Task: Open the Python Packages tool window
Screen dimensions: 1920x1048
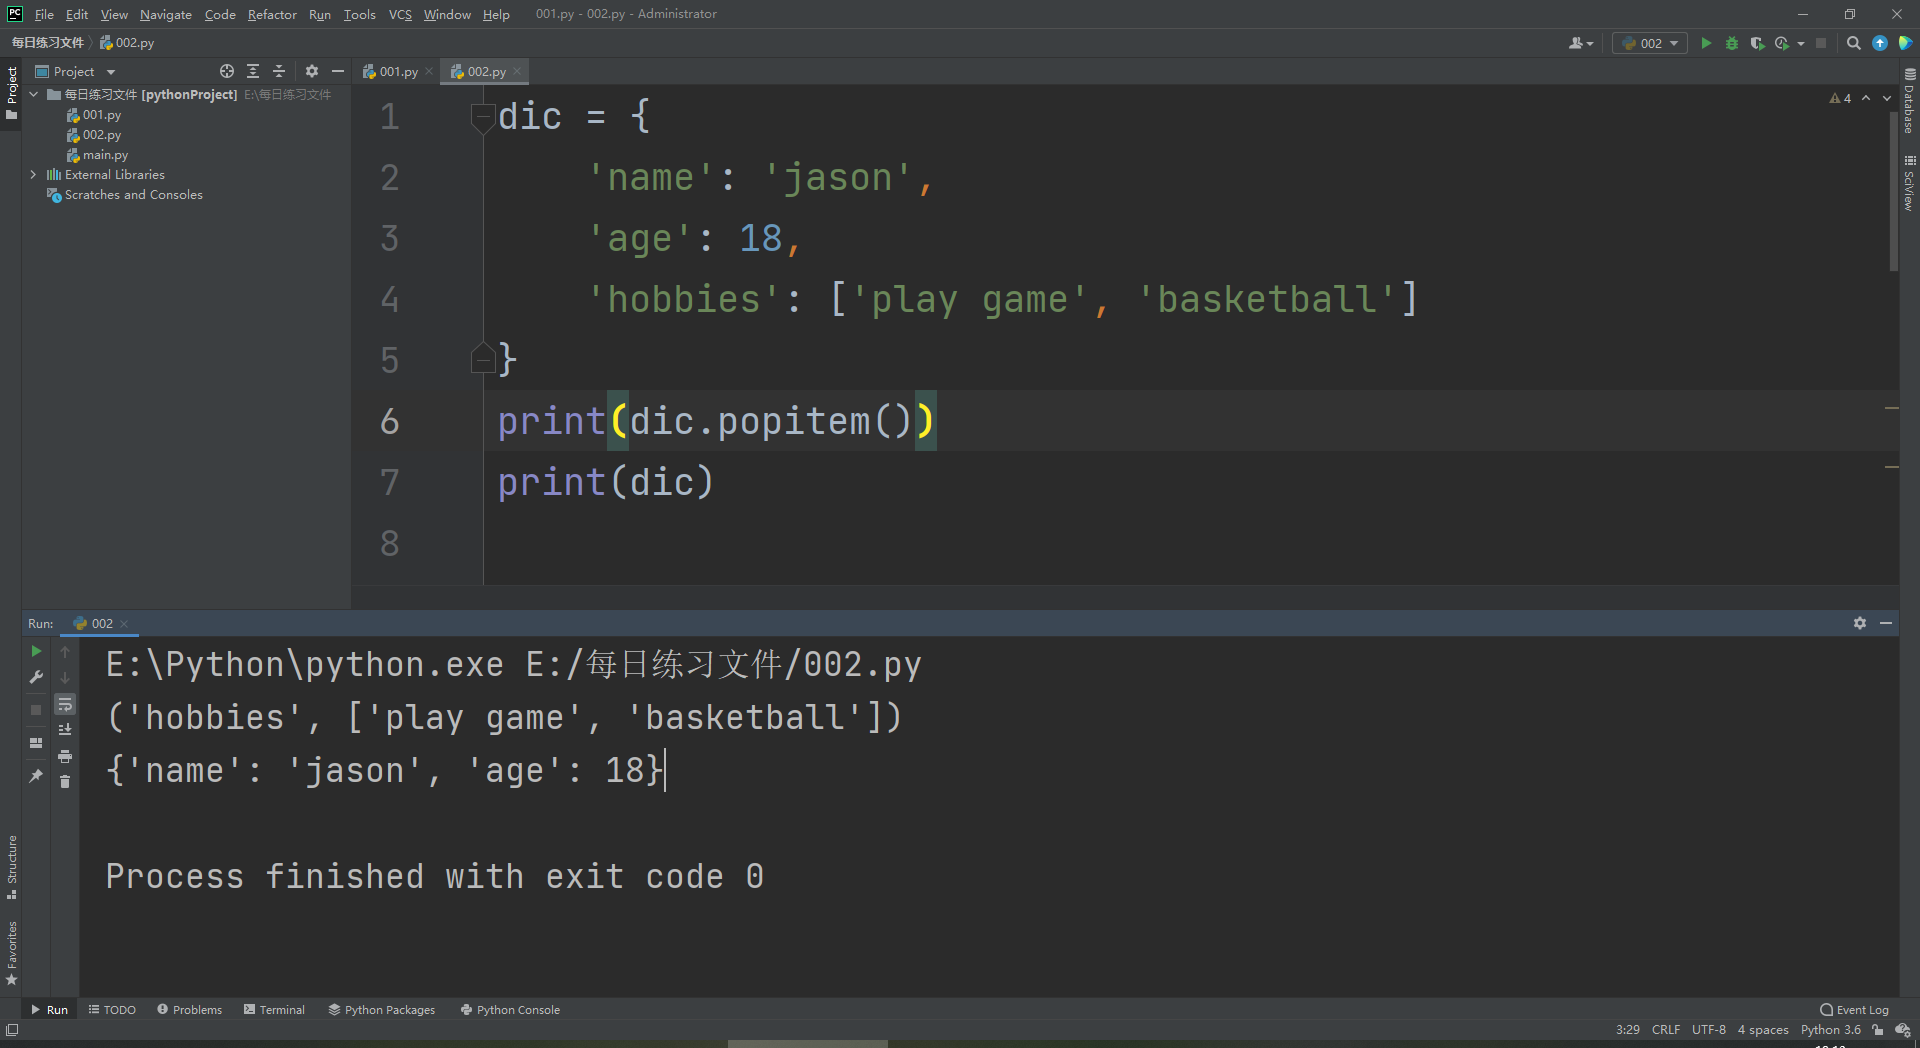Action: click(x=382, y=1010)
